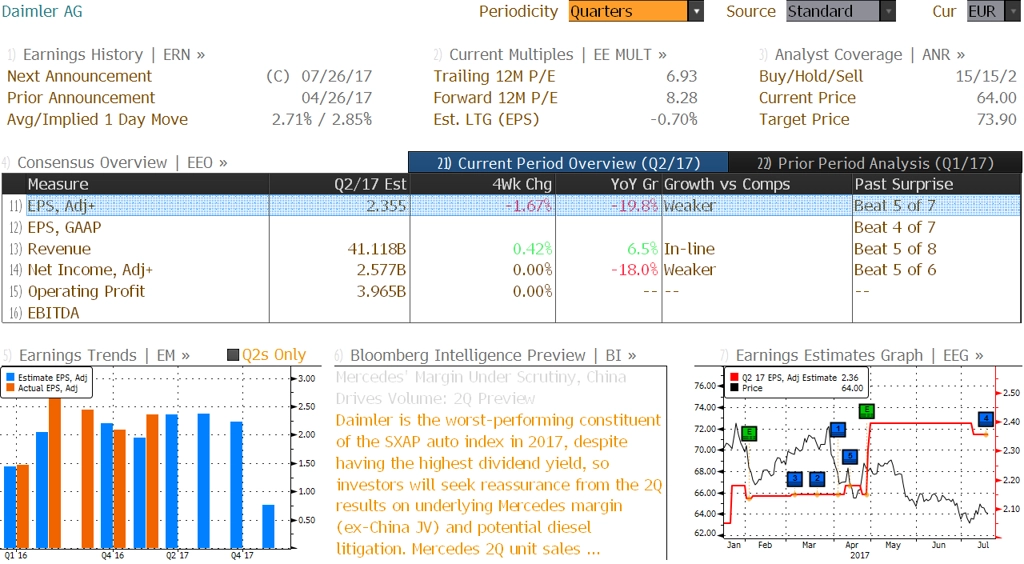The height and width of the screenshot is (564, 1024).
Task: Open the Mercedes' Margin Under Scrutiny headline
Action: (481, 387)
